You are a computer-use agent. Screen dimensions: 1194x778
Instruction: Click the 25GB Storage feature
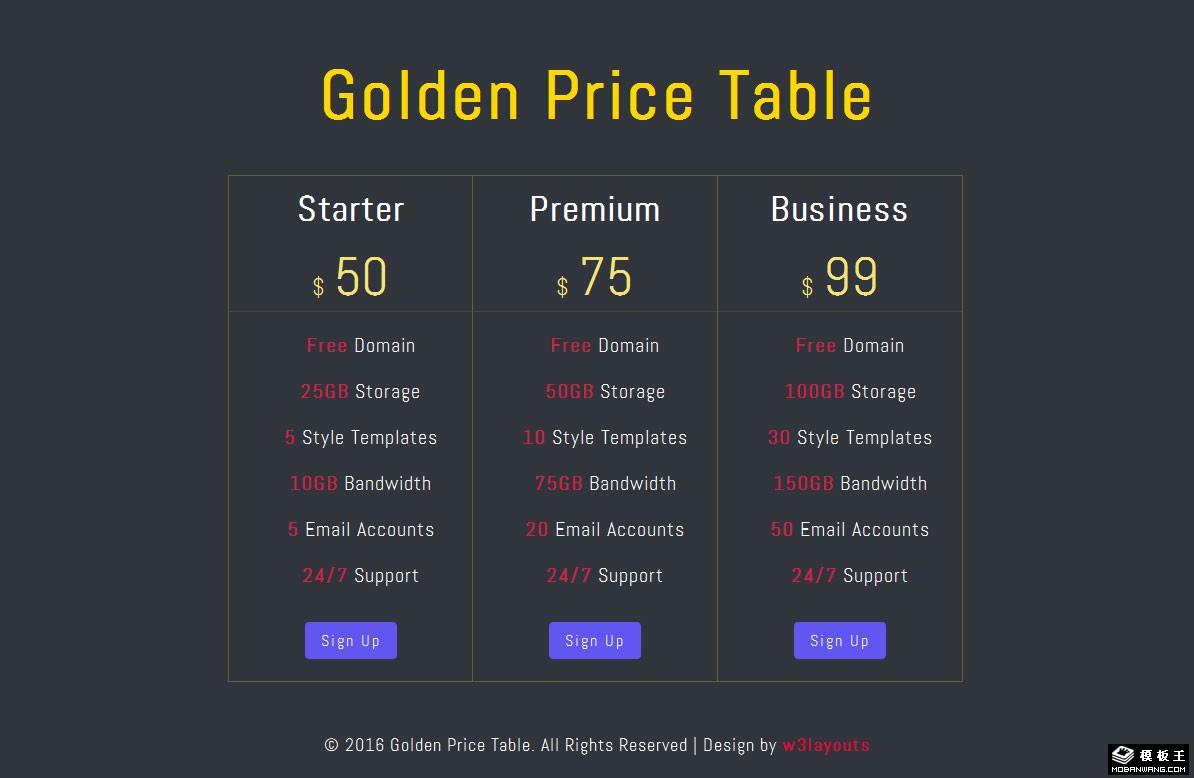click(x=360, y=391)
